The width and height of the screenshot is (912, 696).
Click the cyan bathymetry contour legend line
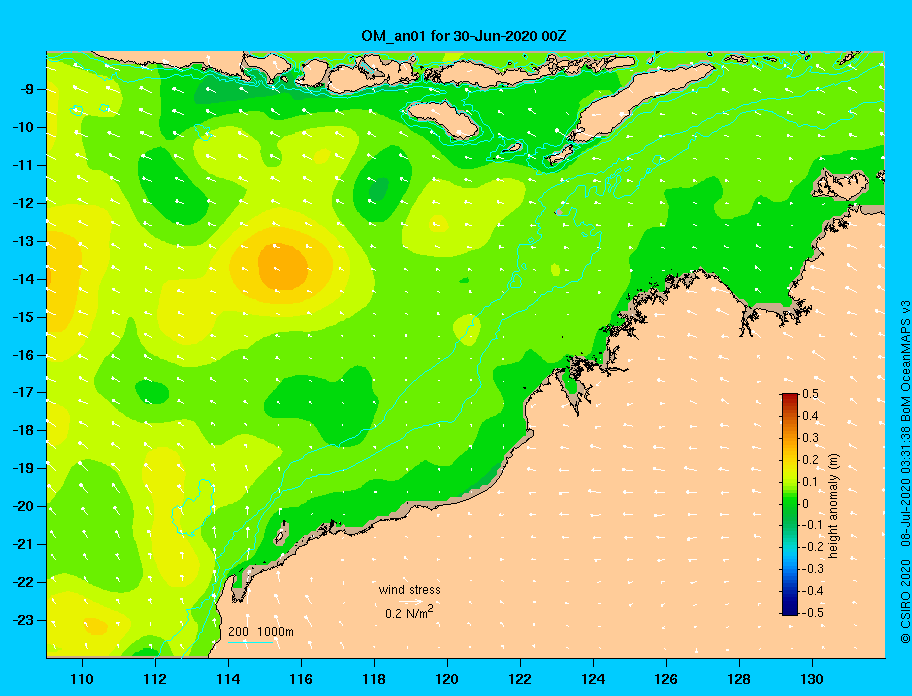click(x=251, y=643)
